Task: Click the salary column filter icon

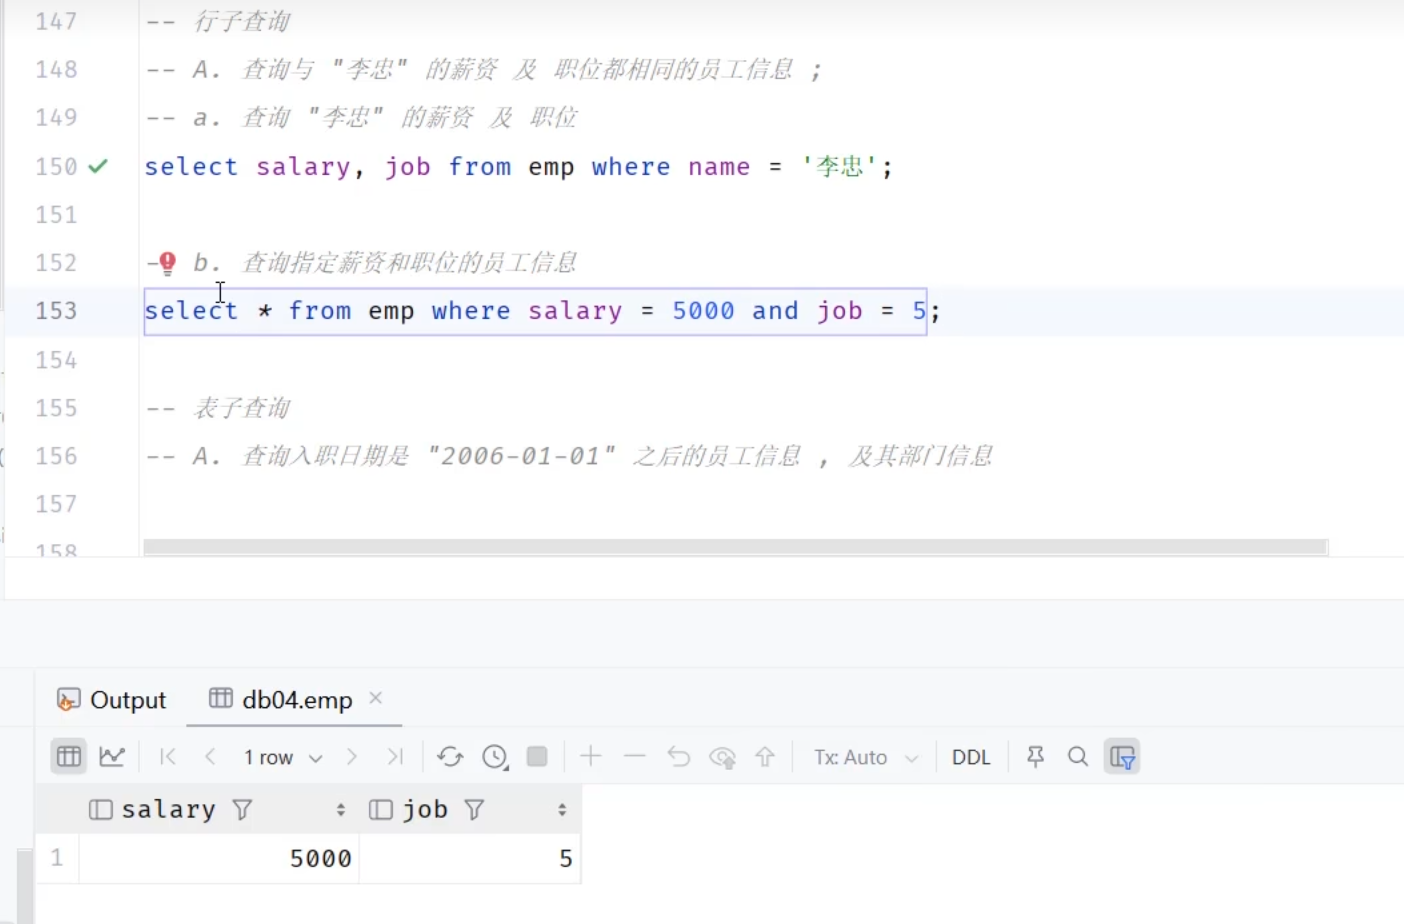Action: [242, 810]
